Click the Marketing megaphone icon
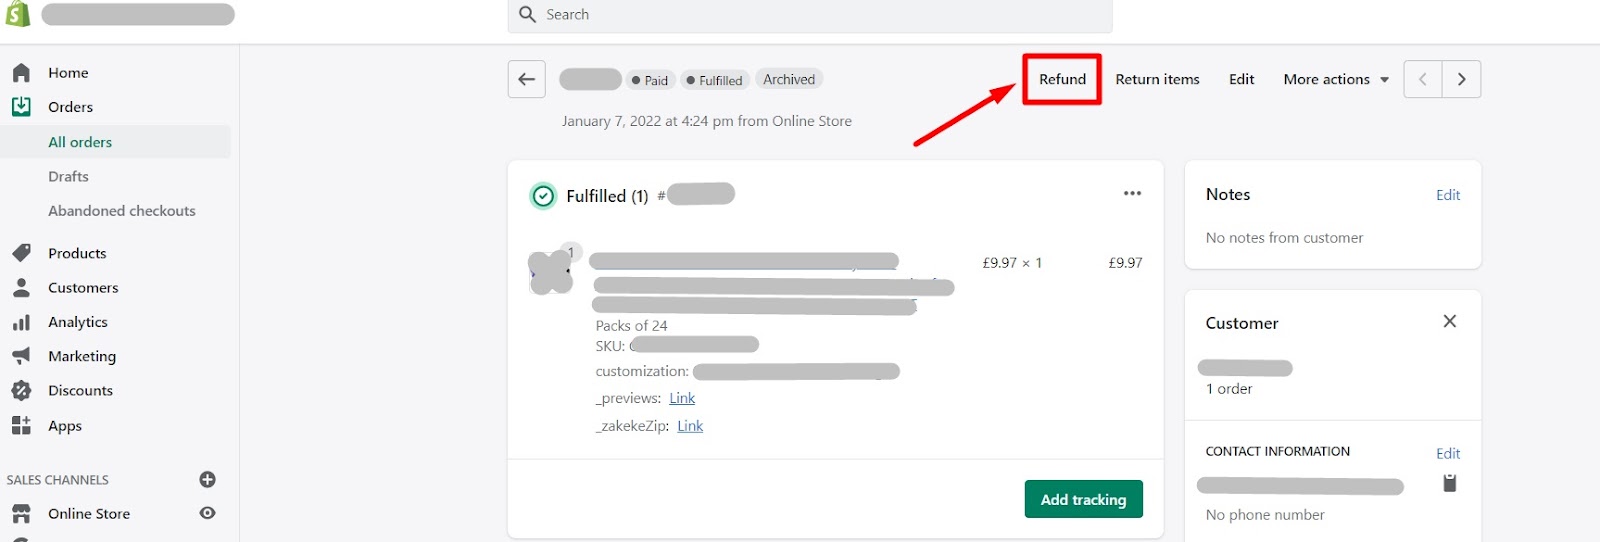Image resolution: width=1600 pixels, height=542 pixels. pyautogui.click(x=21, y=356)
